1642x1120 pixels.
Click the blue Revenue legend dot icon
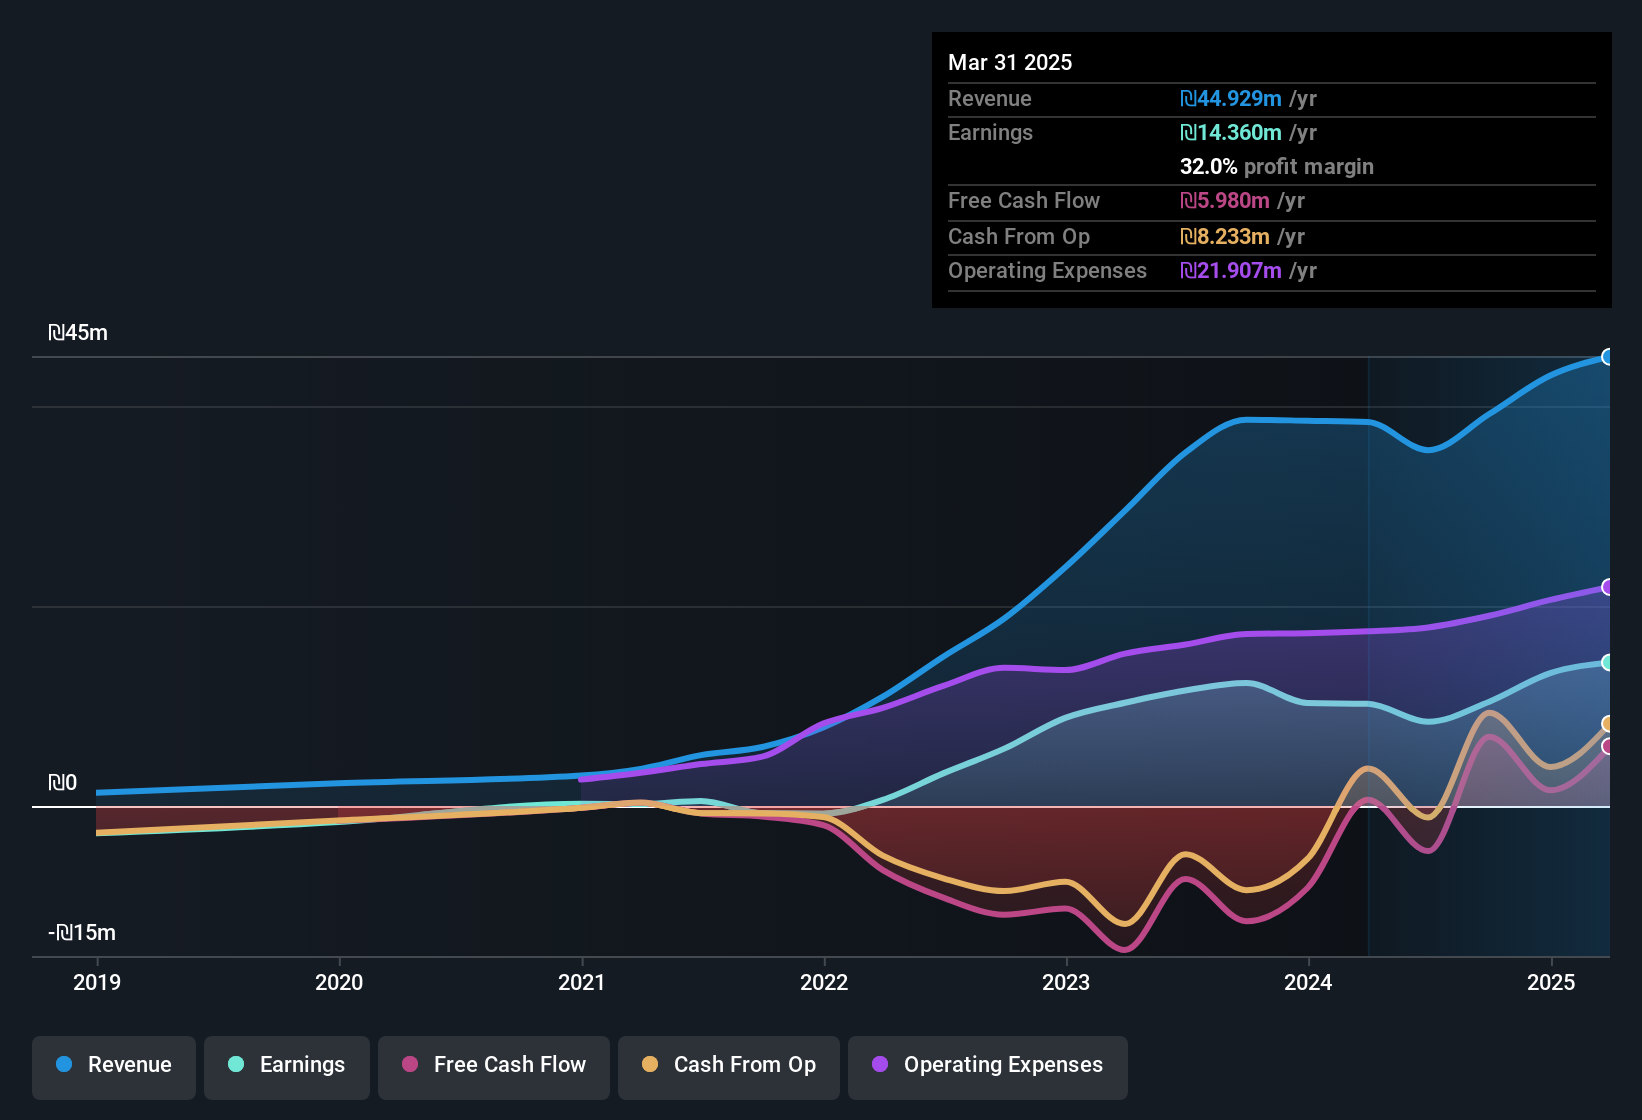pos(63,1065)
